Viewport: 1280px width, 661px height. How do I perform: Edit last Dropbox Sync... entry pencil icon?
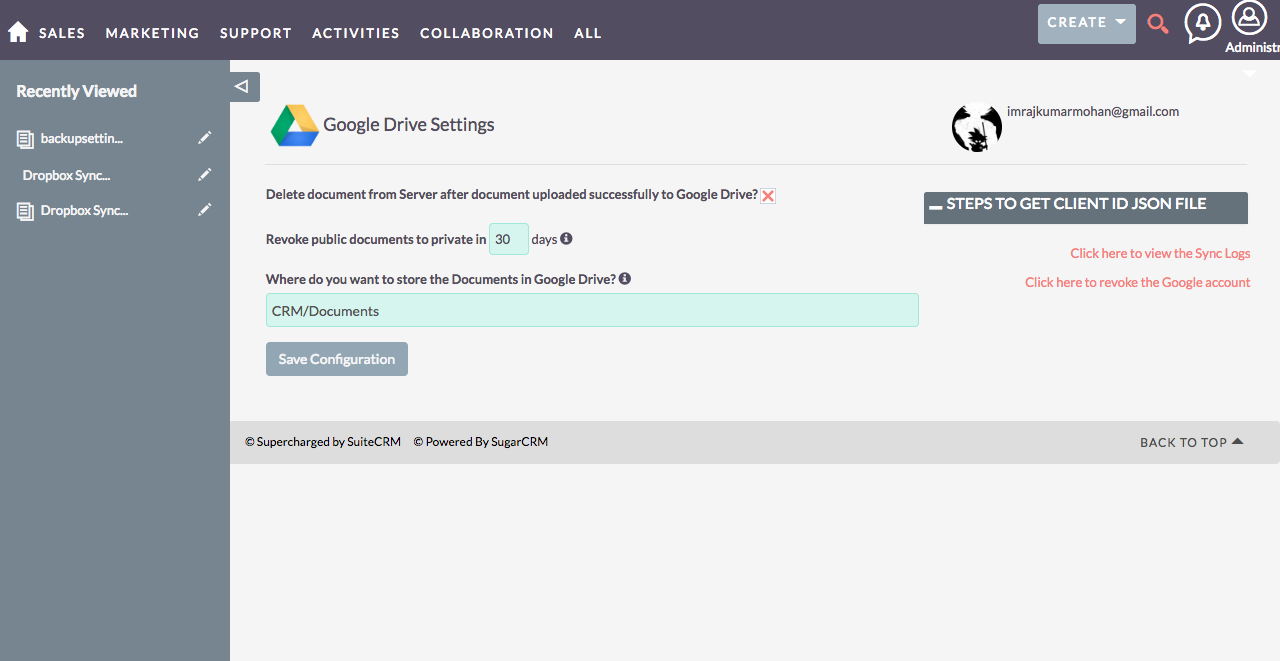tap(205, 210)
